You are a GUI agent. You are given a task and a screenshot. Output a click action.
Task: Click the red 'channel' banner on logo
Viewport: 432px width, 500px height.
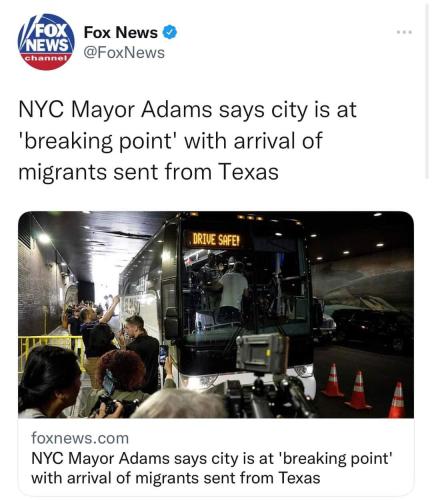[x=46, y=58]
